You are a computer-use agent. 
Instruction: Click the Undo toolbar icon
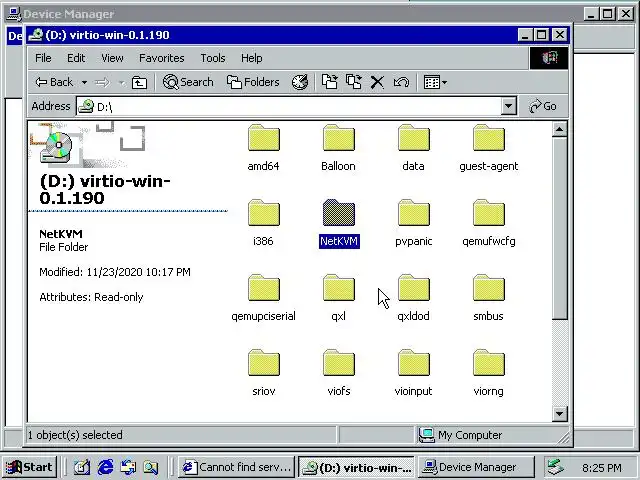click(401, 82)
